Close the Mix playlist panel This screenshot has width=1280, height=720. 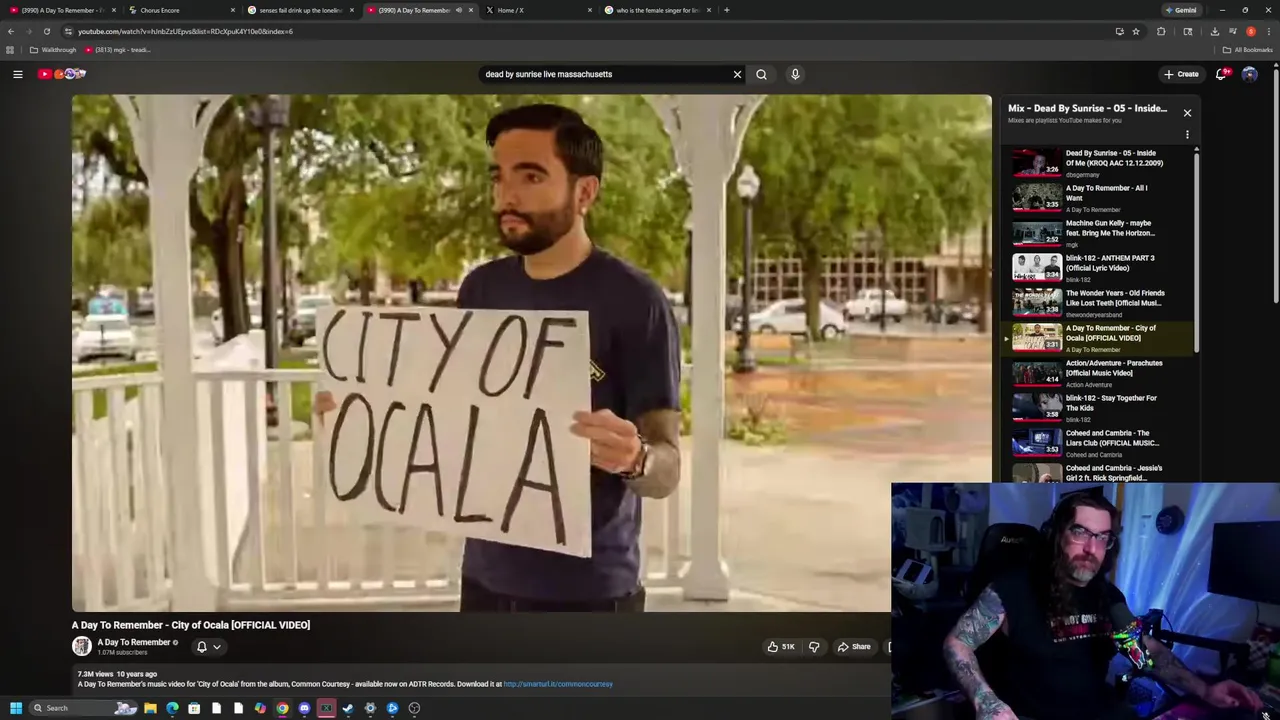[x=1187, y=113]
